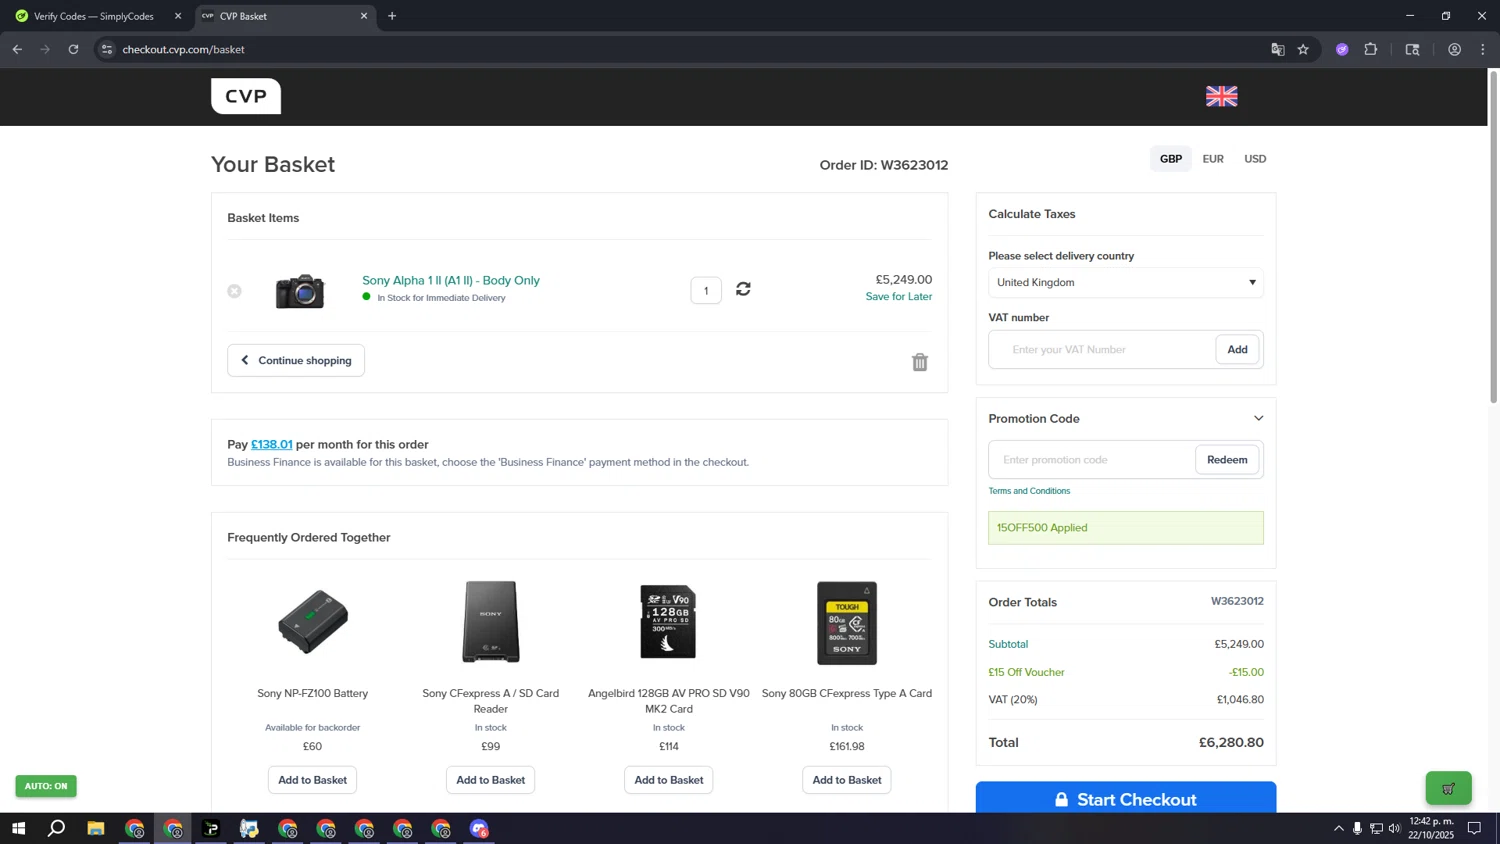Open Terms and Conditions link
Viewport: 1500px width, 844px height.
click(x=1029, y=491)
